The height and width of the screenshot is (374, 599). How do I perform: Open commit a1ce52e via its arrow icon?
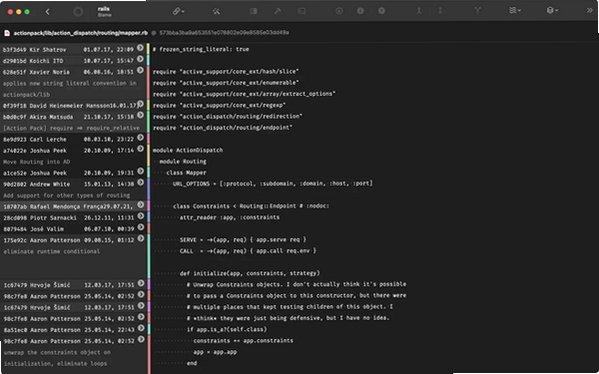tap(140, 171)
